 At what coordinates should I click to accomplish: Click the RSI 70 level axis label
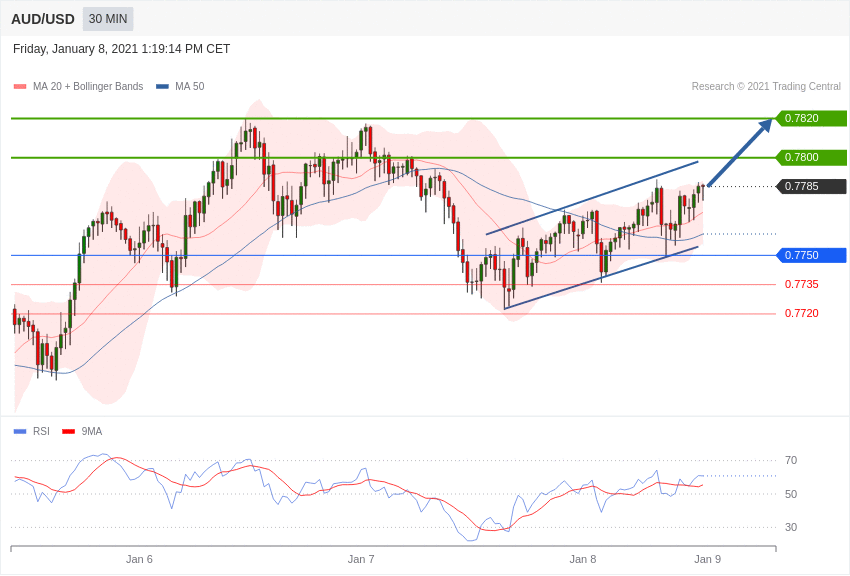791,460
